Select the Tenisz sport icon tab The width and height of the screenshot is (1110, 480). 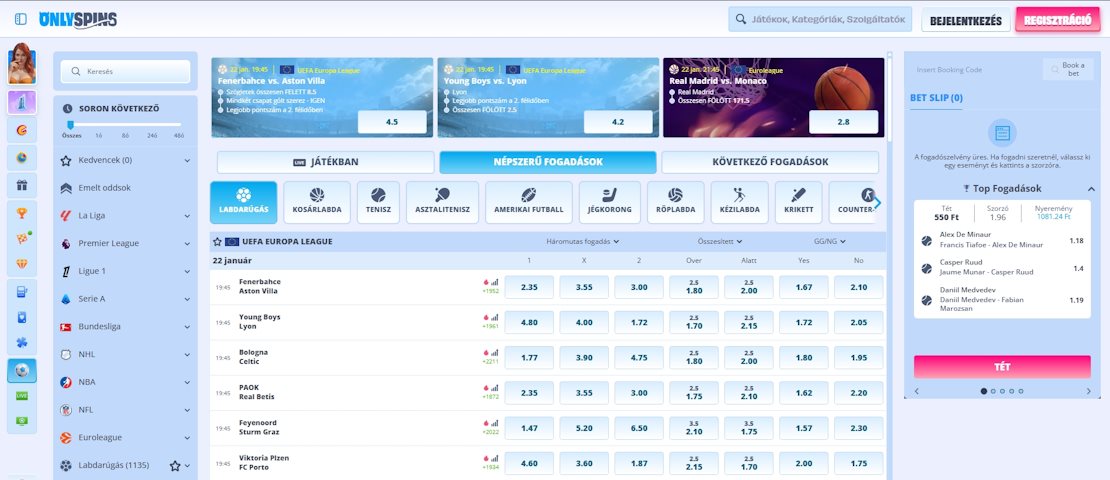pos(378,202)
